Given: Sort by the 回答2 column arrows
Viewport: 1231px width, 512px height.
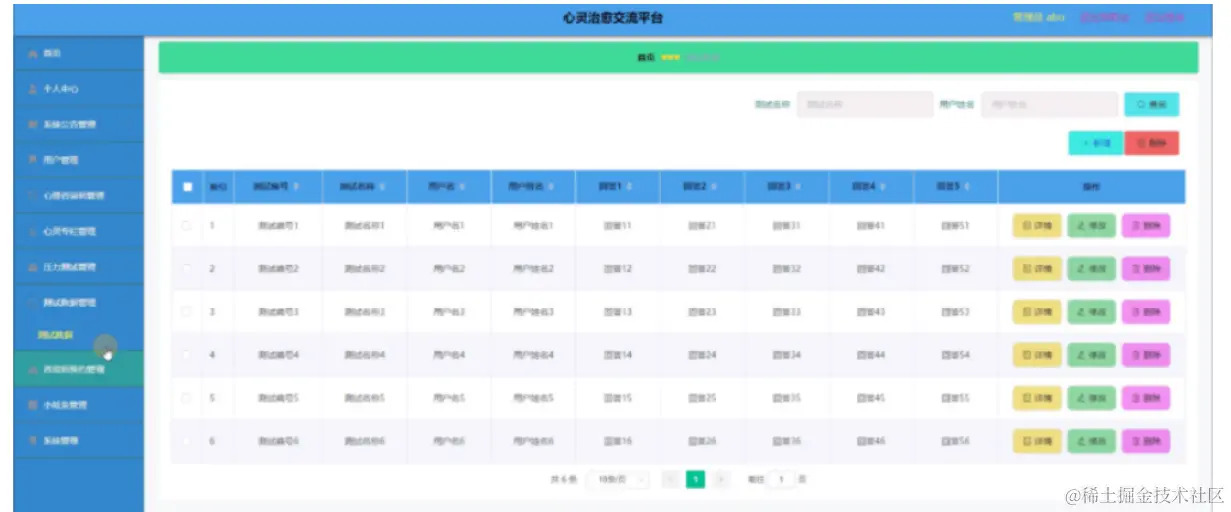Looking at the screenshot, I should [x=712, y=186].
